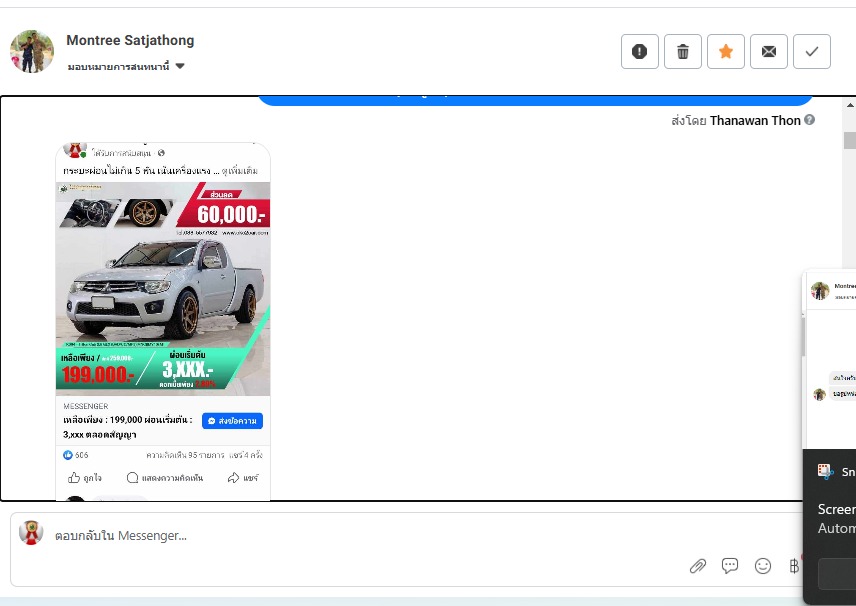Click the conversation scrollbar thumb
The height and width of the screenshot is (606, 856).
pos(850,140)
